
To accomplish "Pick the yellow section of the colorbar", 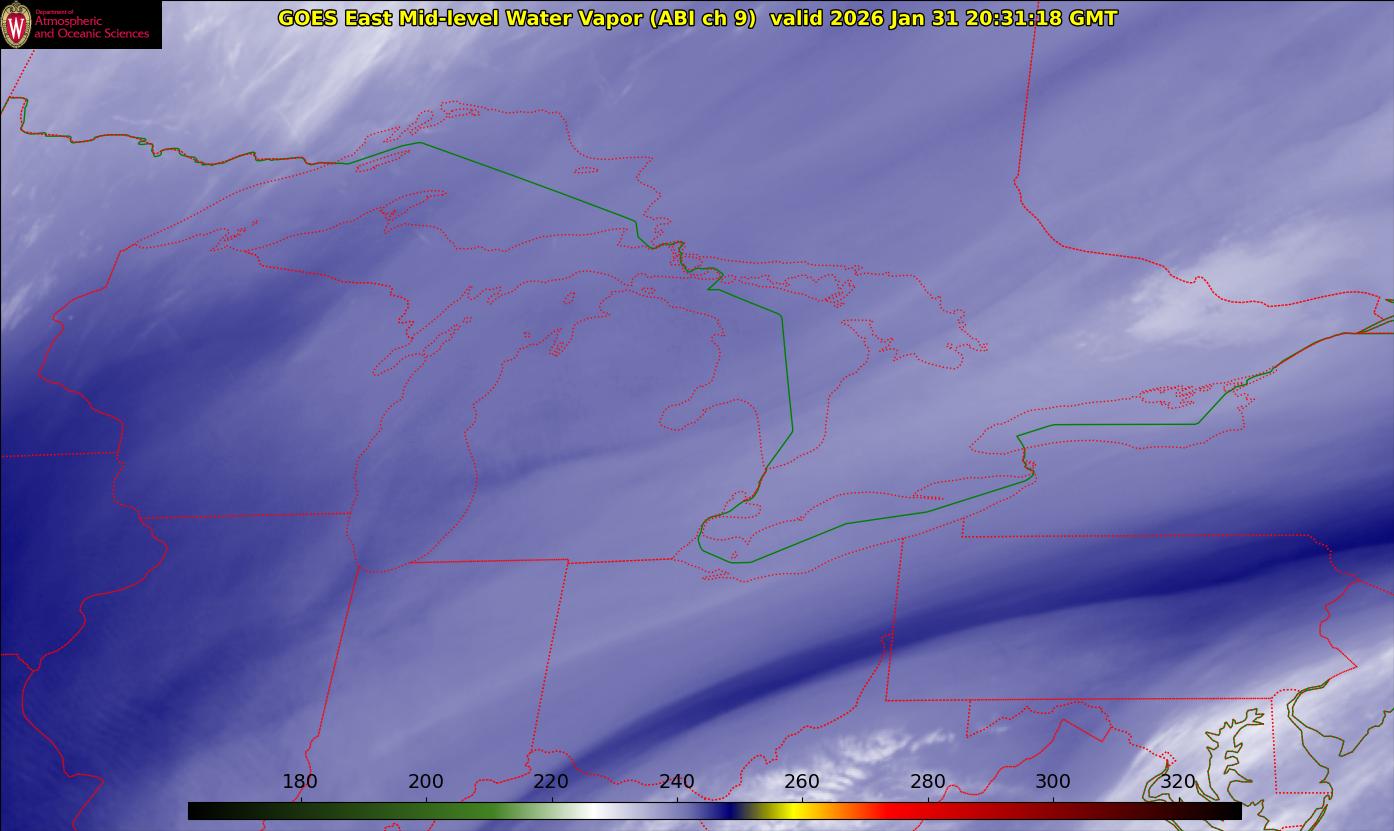I will 790,811.
